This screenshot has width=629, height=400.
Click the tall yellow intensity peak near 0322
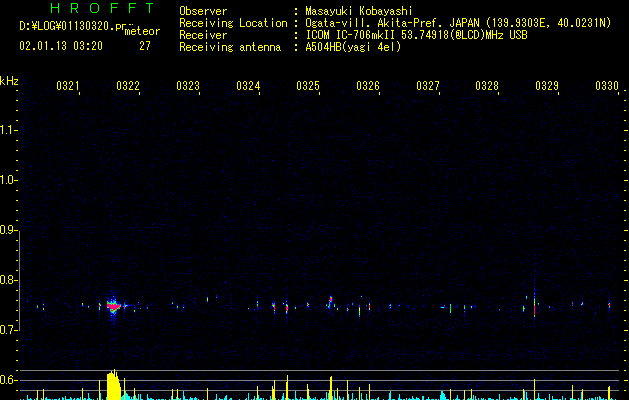(114, 384)
